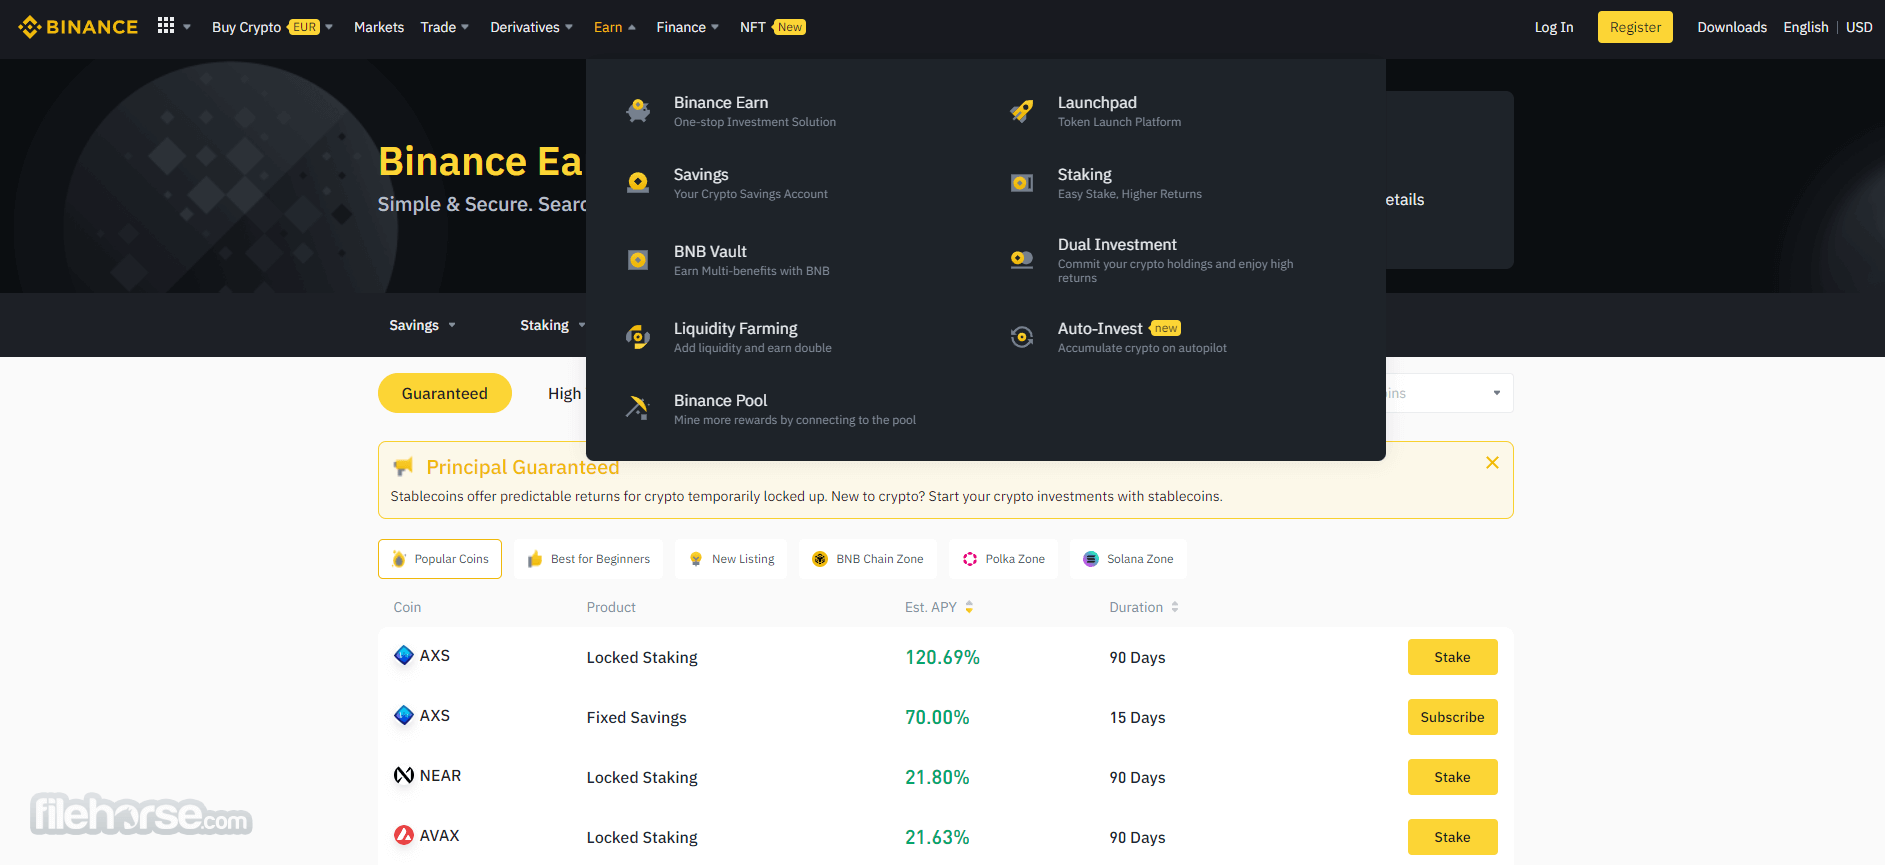Select the High tab

click(x=564, y=393)
